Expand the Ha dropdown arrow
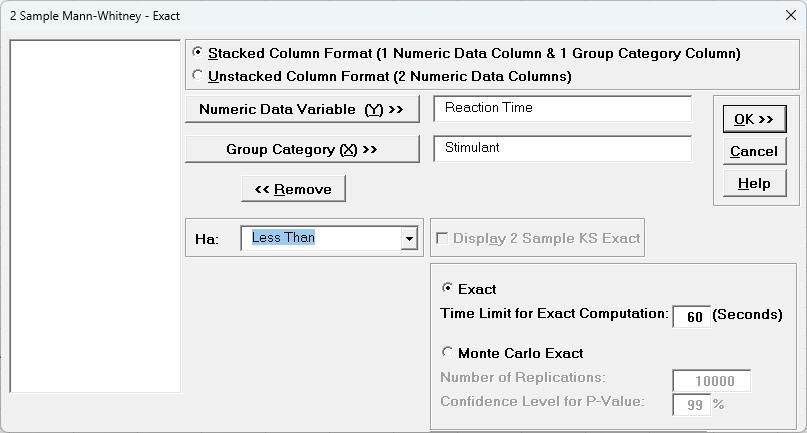The width and height of the screenshot is (807, 433). (x=408, y=239)
